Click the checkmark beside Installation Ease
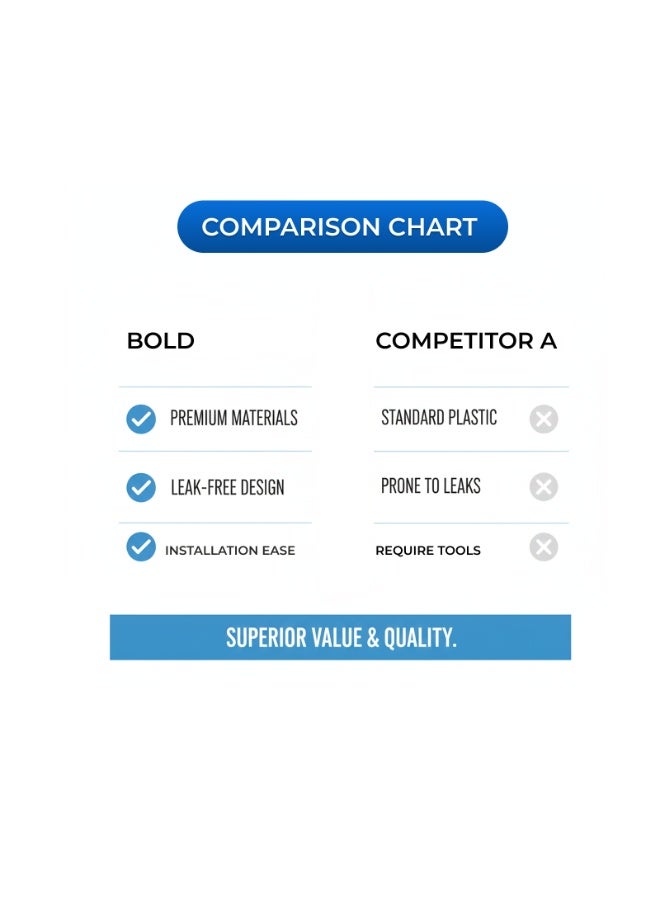 coord(141,547)
